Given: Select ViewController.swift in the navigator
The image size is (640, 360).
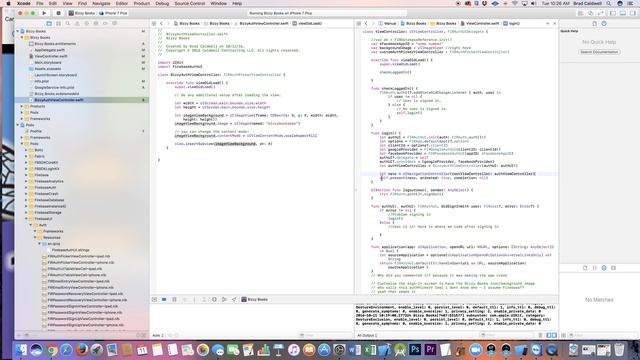Looking at the screenshot, I should coord(51,56).
